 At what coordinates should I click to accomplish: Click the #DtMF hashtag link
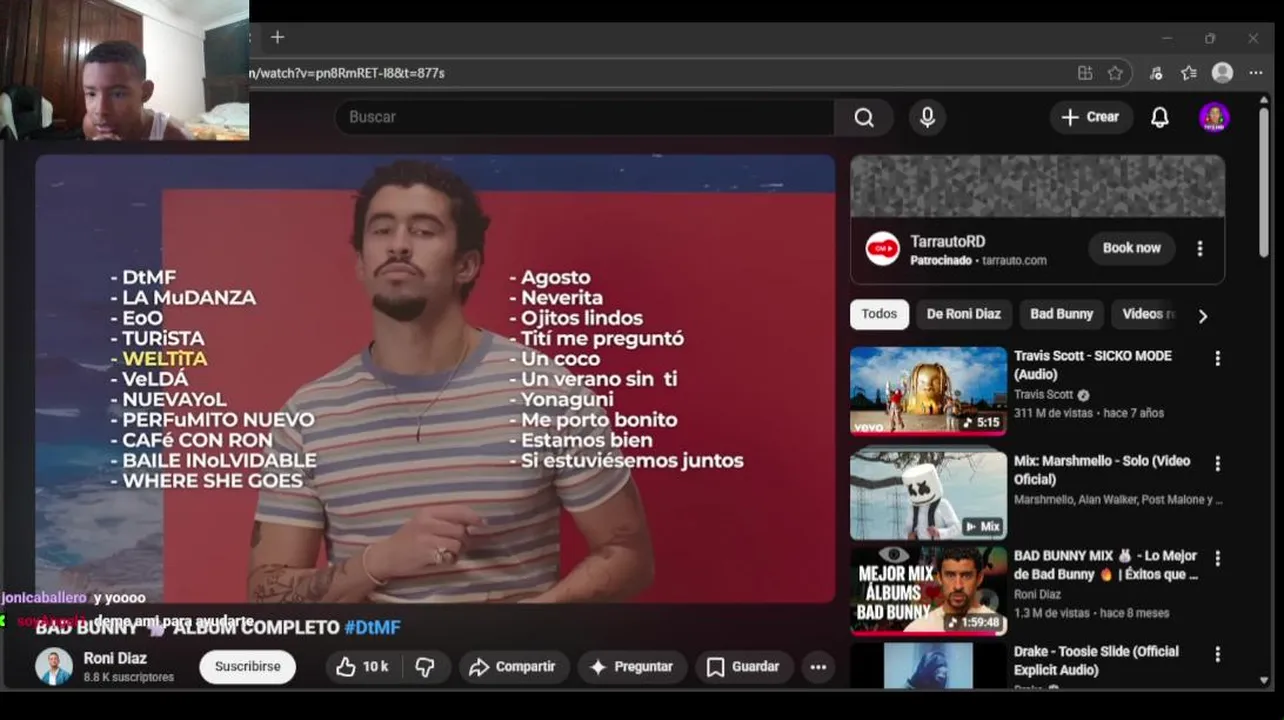coord(372,628)
